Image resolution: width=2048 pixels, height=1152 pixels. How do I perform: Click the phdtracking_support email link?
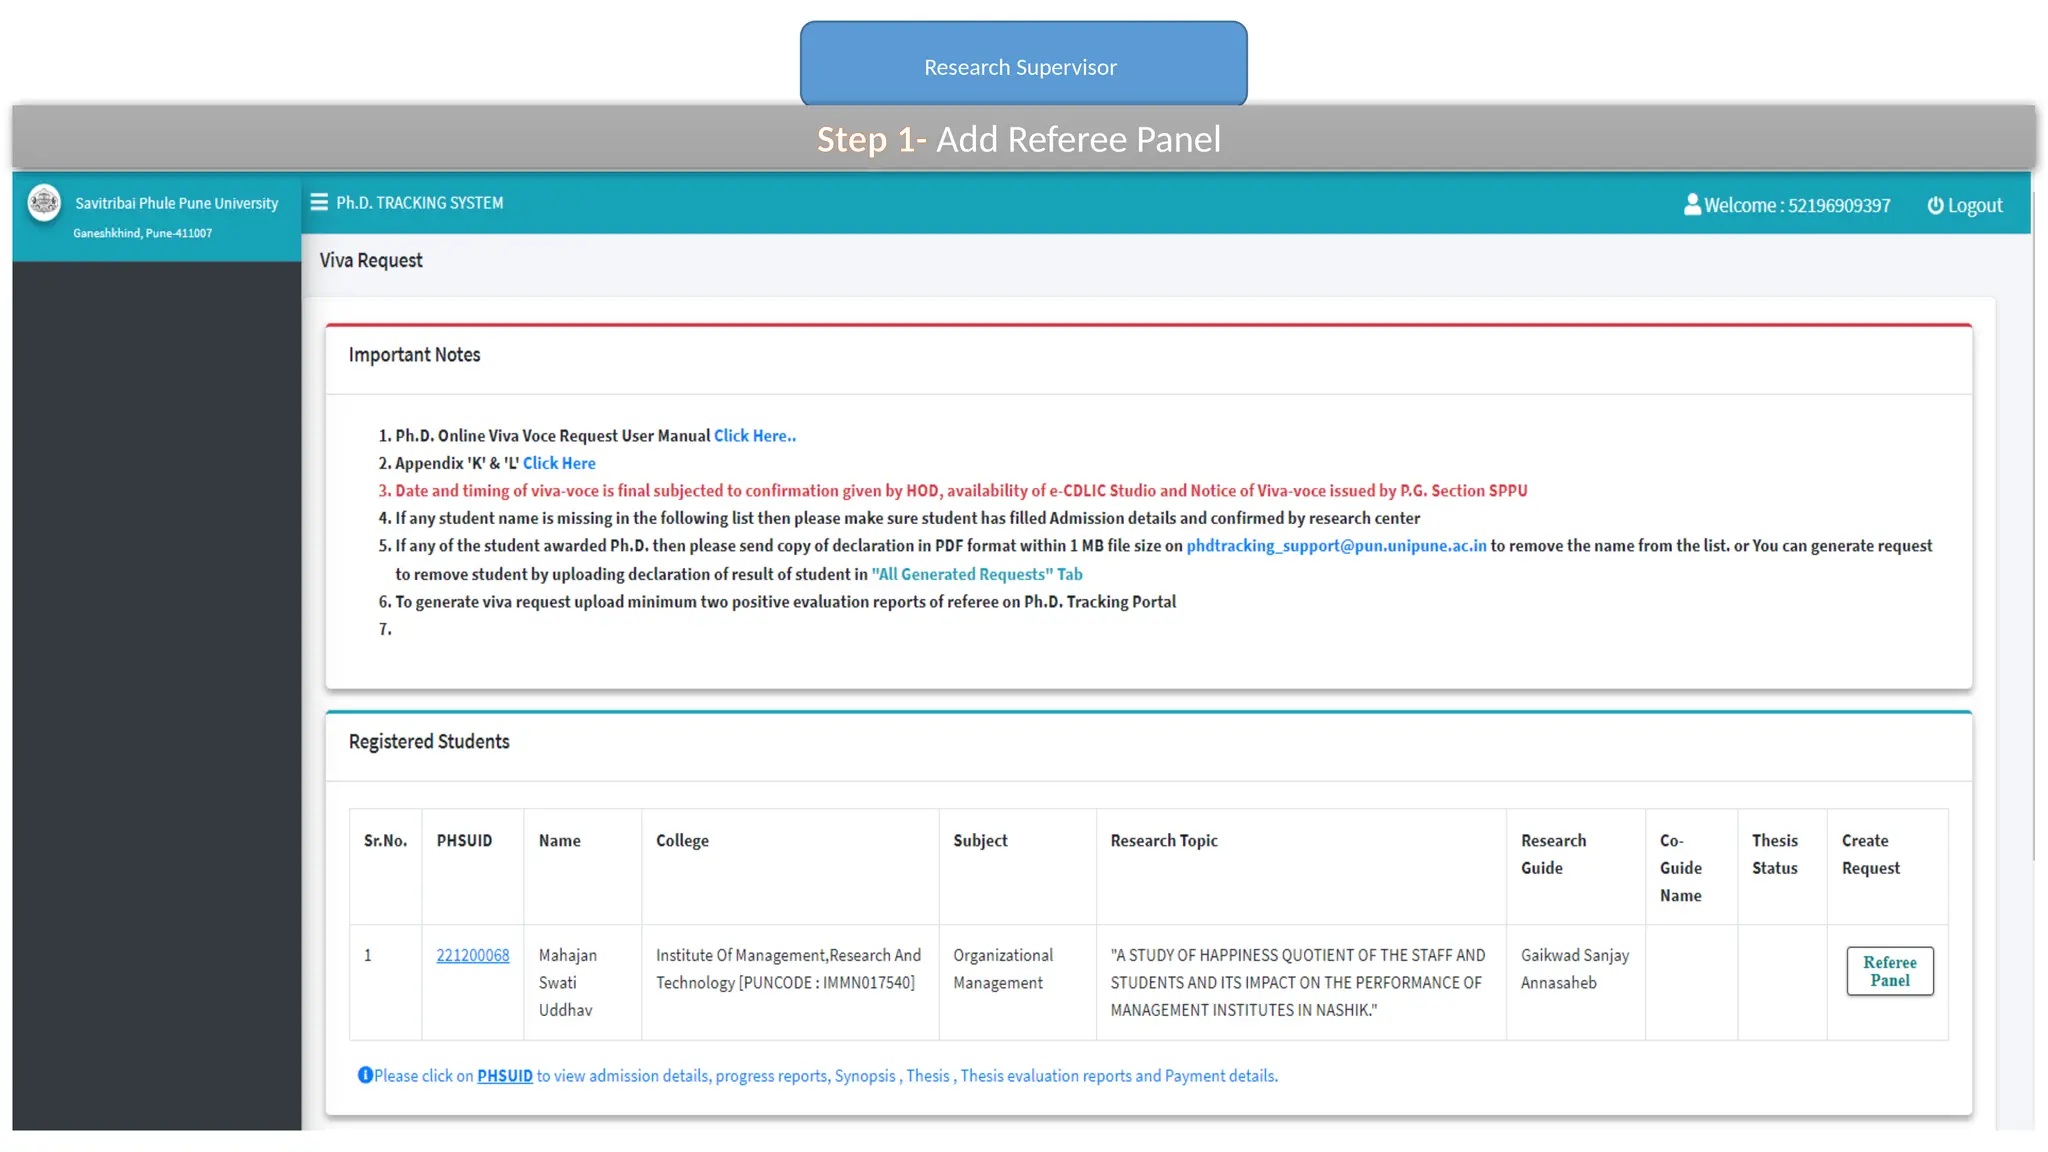click(x=1336, y=546)
